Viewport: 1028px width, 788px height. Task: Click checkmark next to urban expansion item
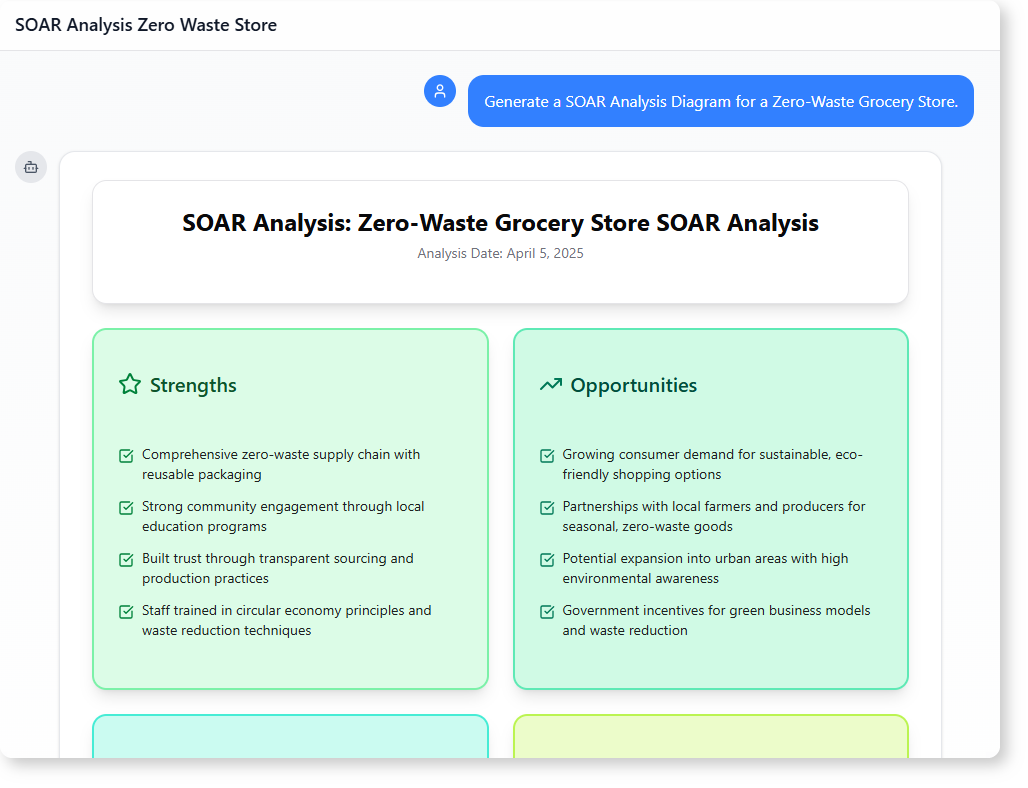pos(547,560)
